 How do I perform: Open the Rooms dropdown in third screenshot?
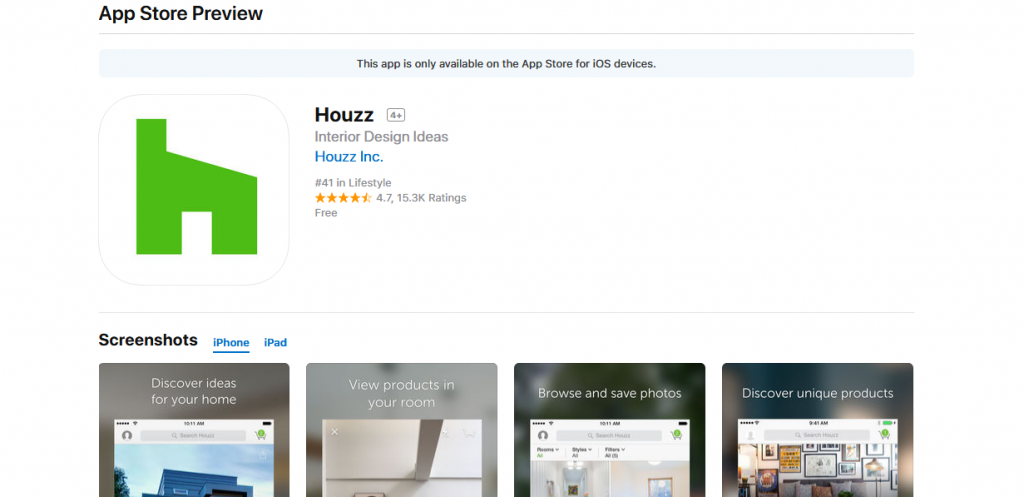(548, 452)
